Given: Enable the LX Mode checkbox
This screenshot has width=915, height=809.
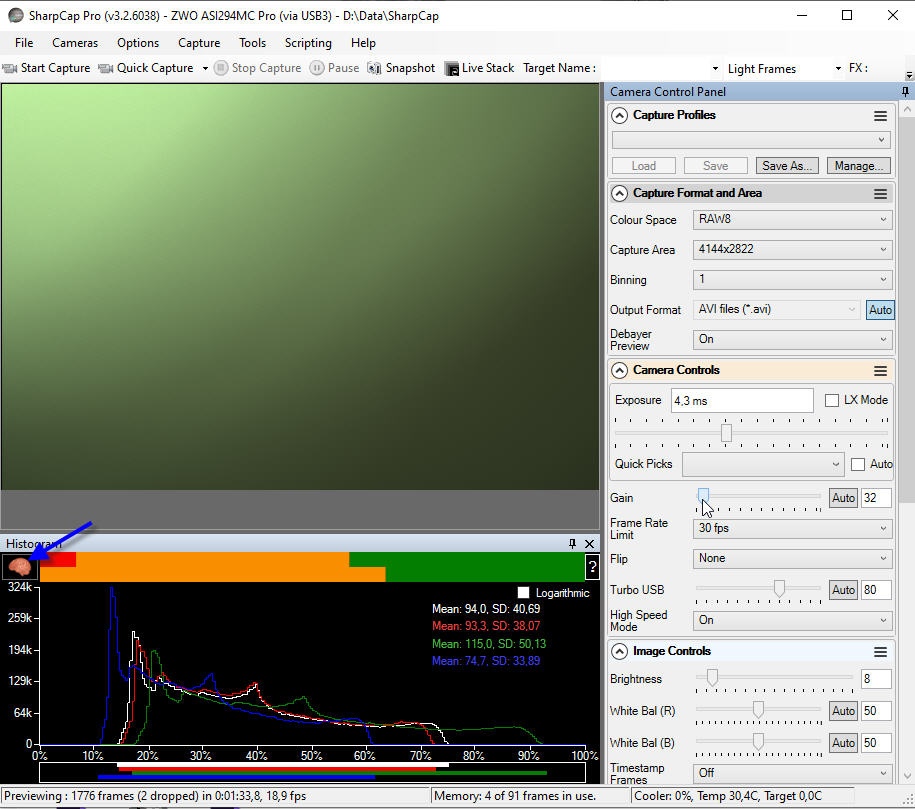Looking at the screenshot, I should [832, 400].
